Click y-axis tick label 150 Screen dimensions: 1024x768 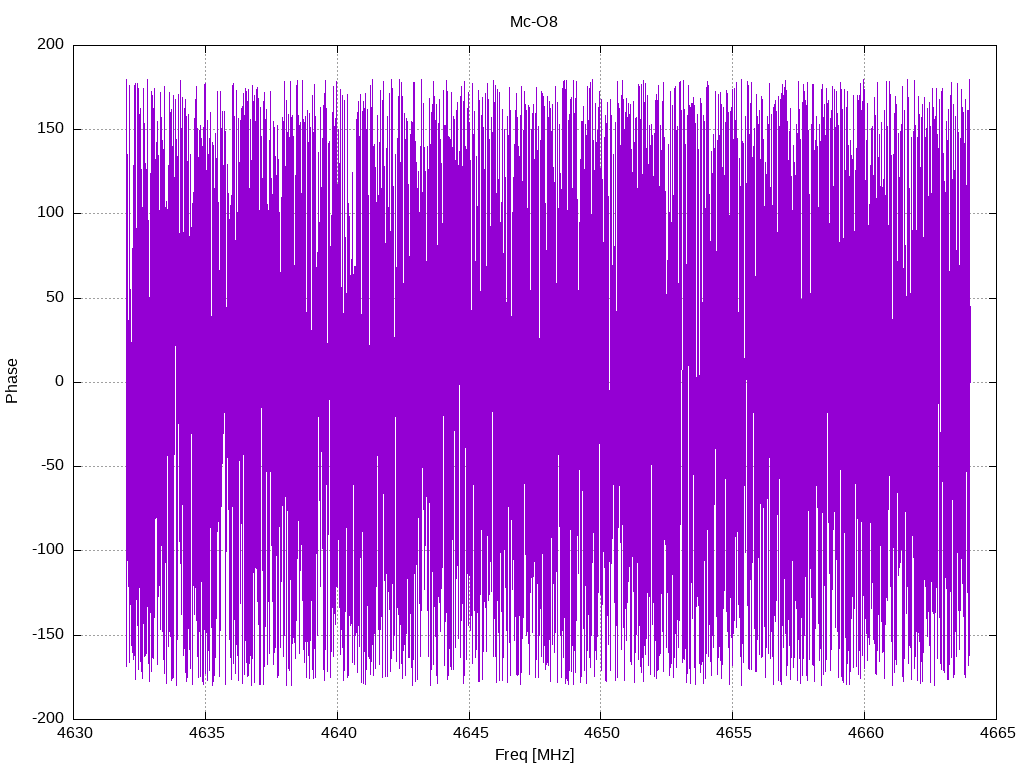(51, 129)
